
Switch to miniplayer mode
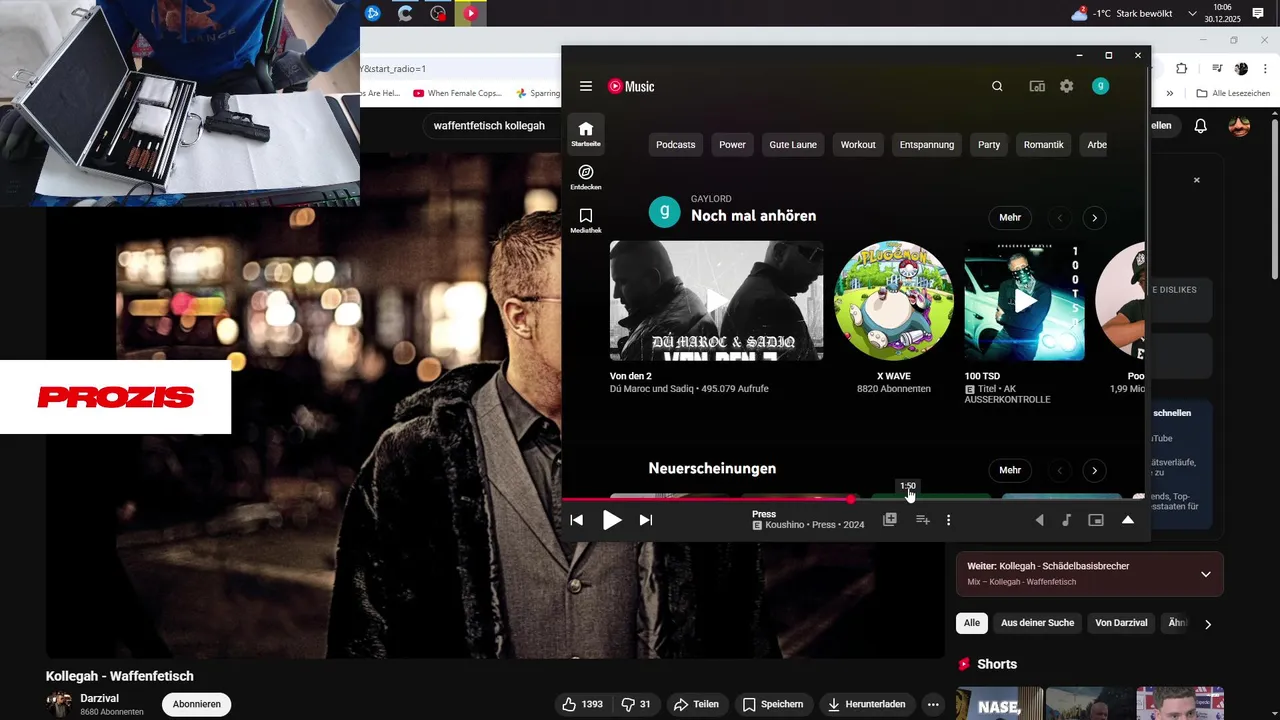coord(1096,520)
